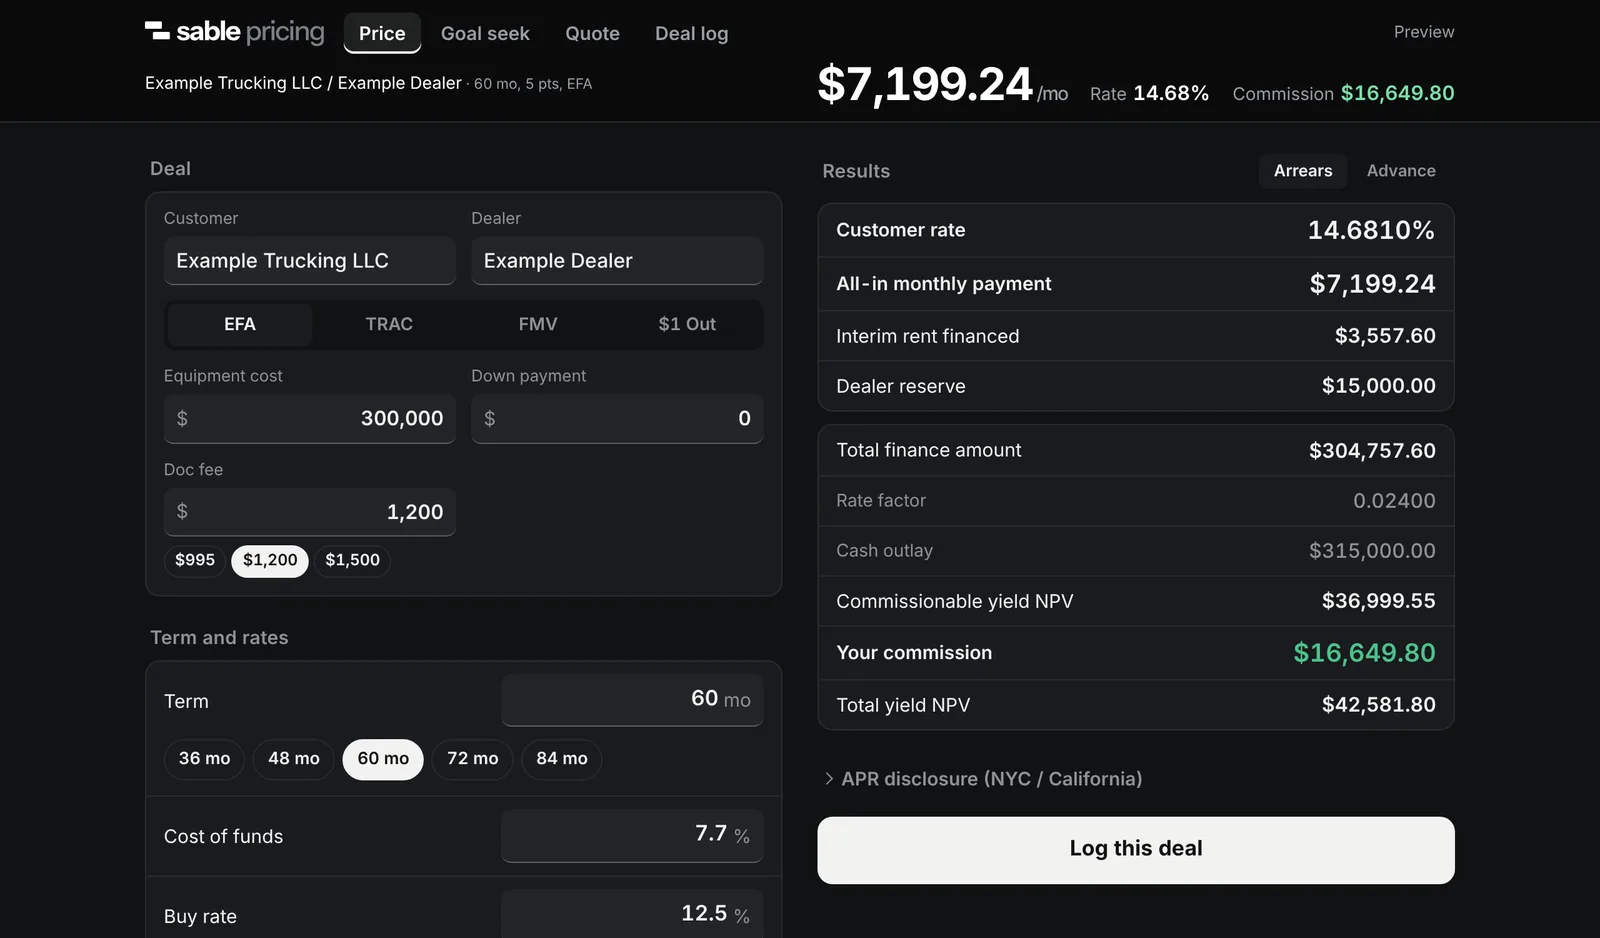
Task: Select 72 mo term preset
Action: [x=473, y=759]
